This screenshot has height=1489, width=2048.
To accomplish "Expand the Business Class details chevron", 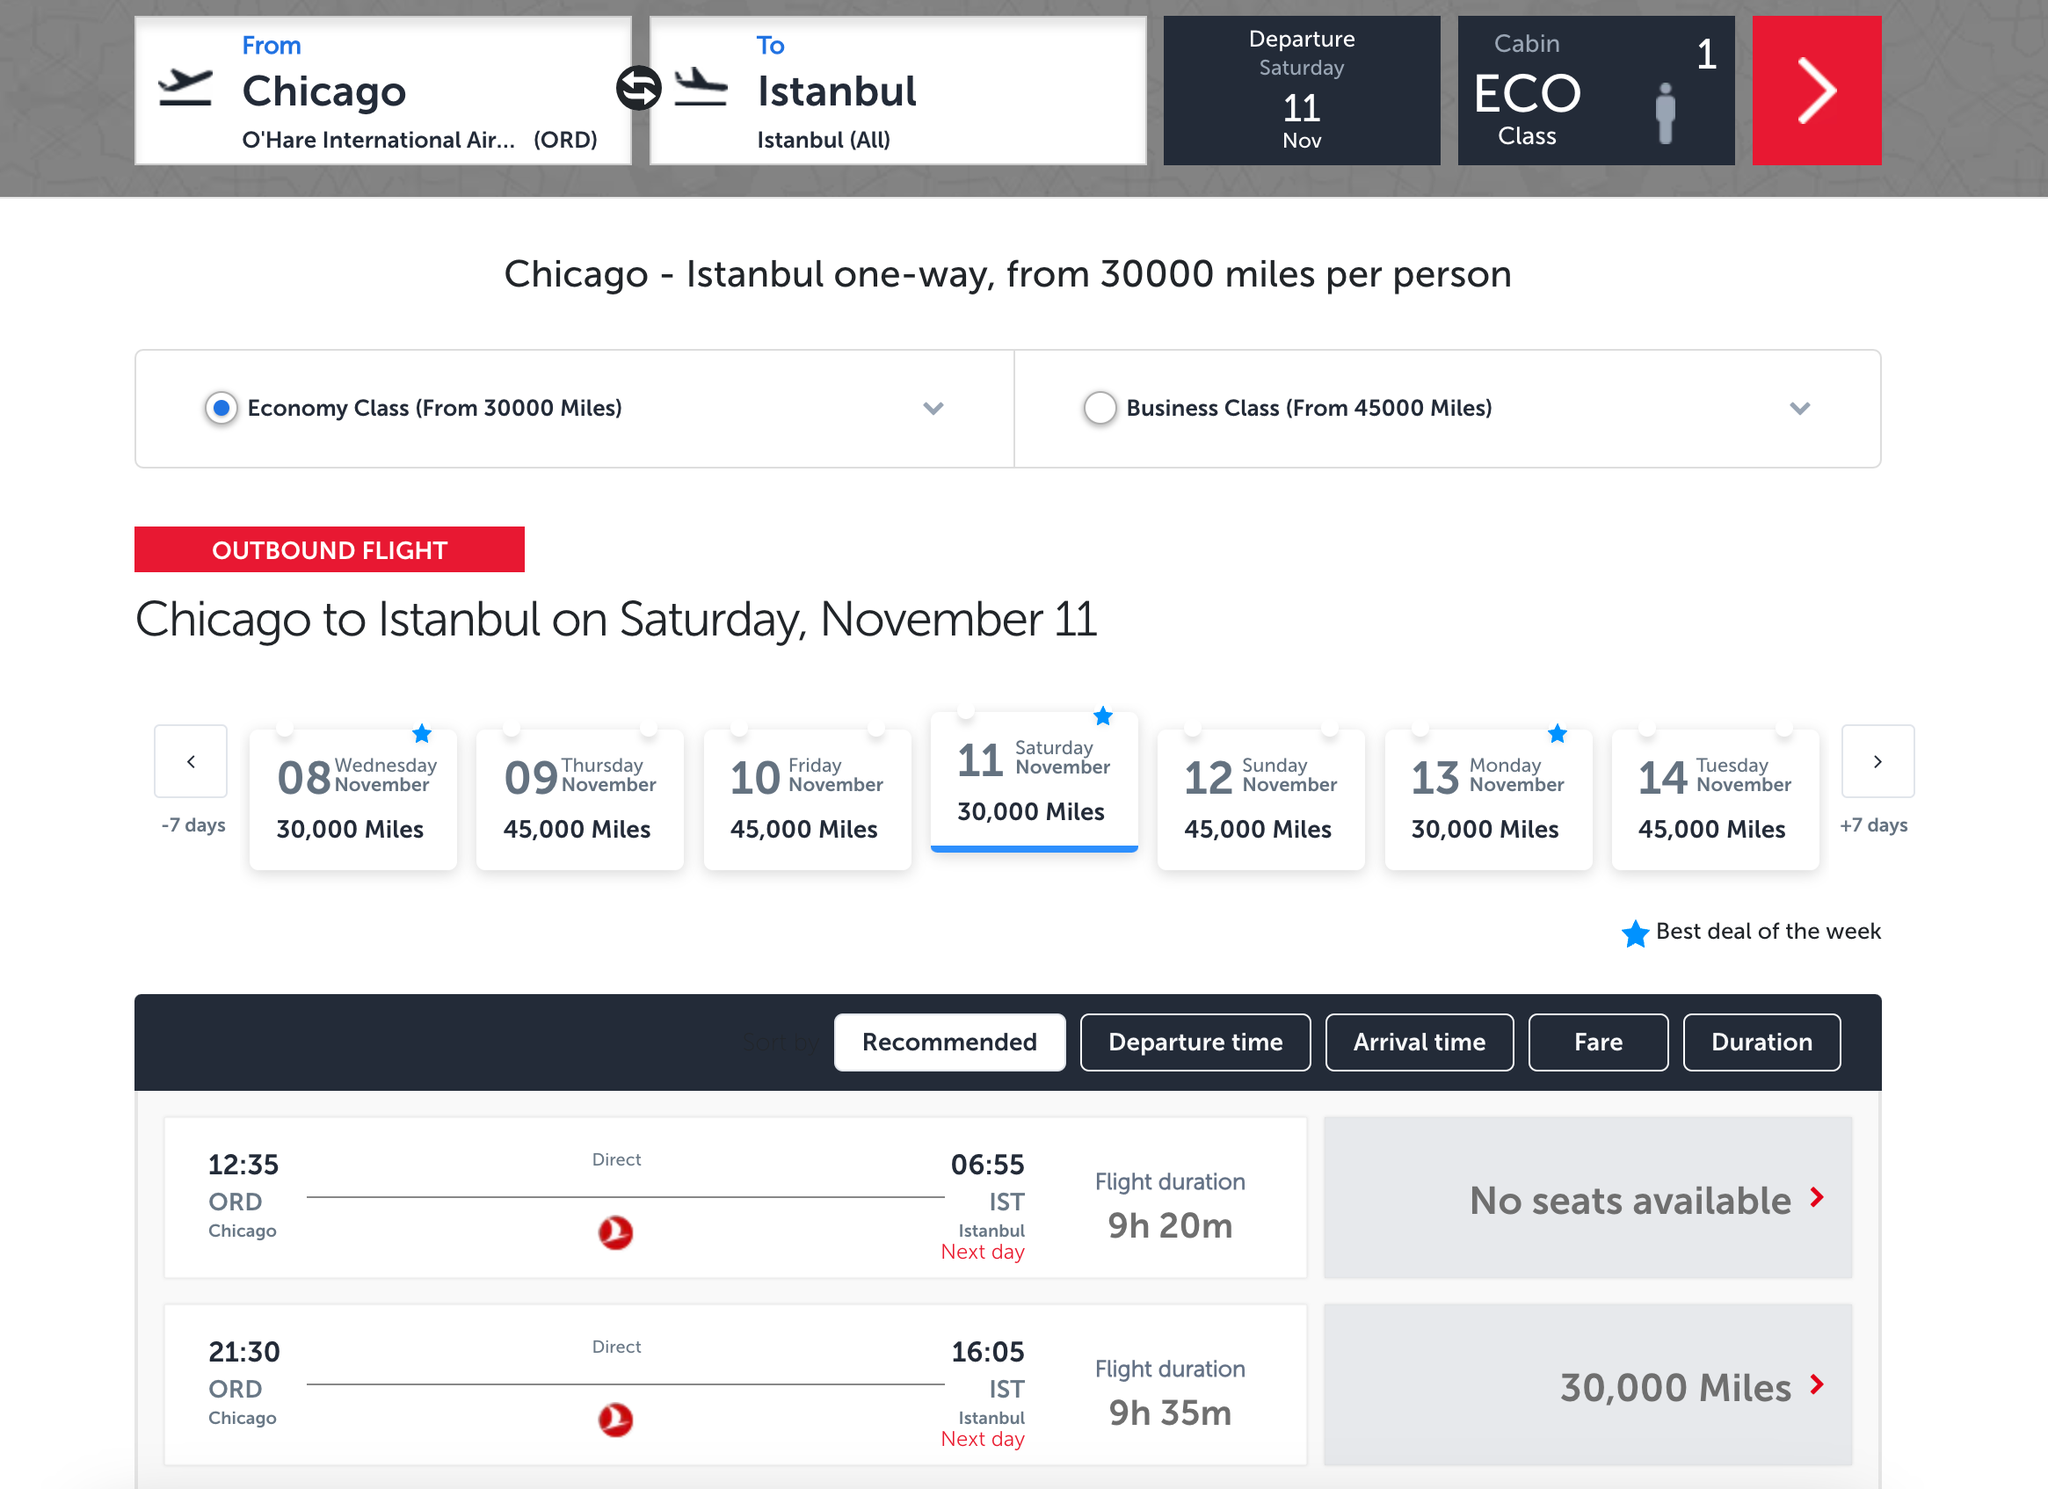I will [x=1800, y=408].
